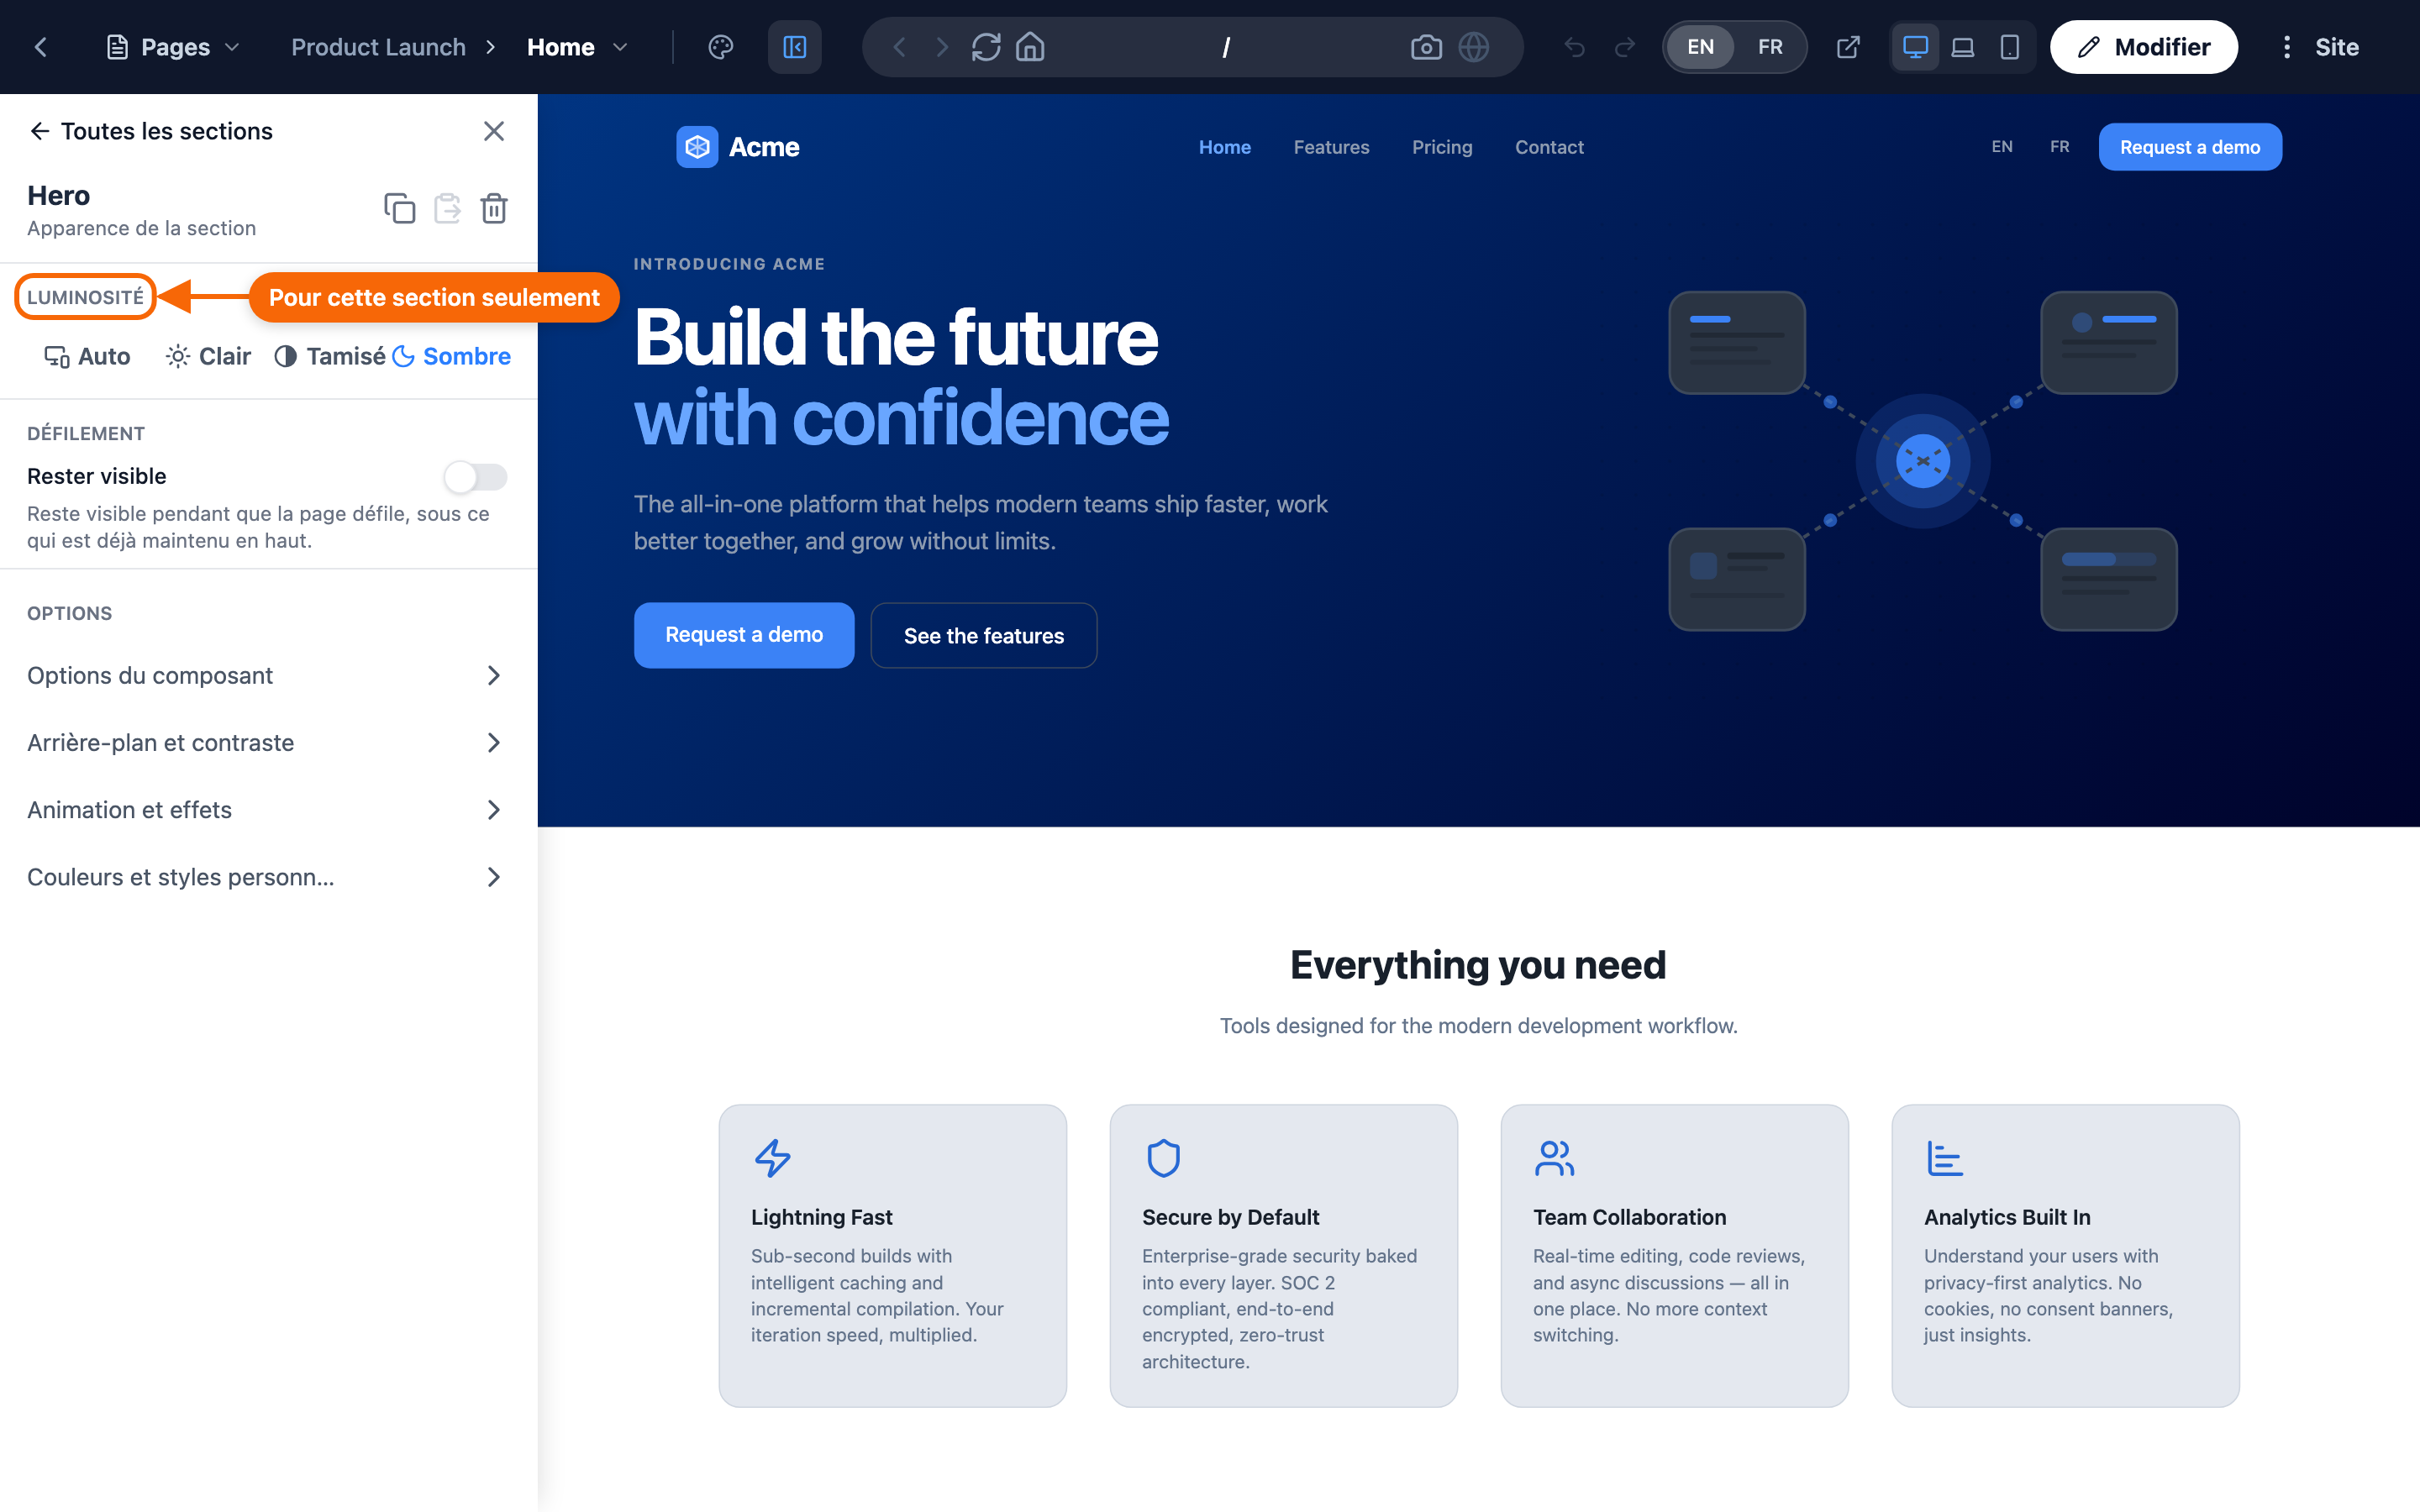Select Clair brightness
The width and height of the screenshot is (2420, 1512).
[x=208, y=356]
